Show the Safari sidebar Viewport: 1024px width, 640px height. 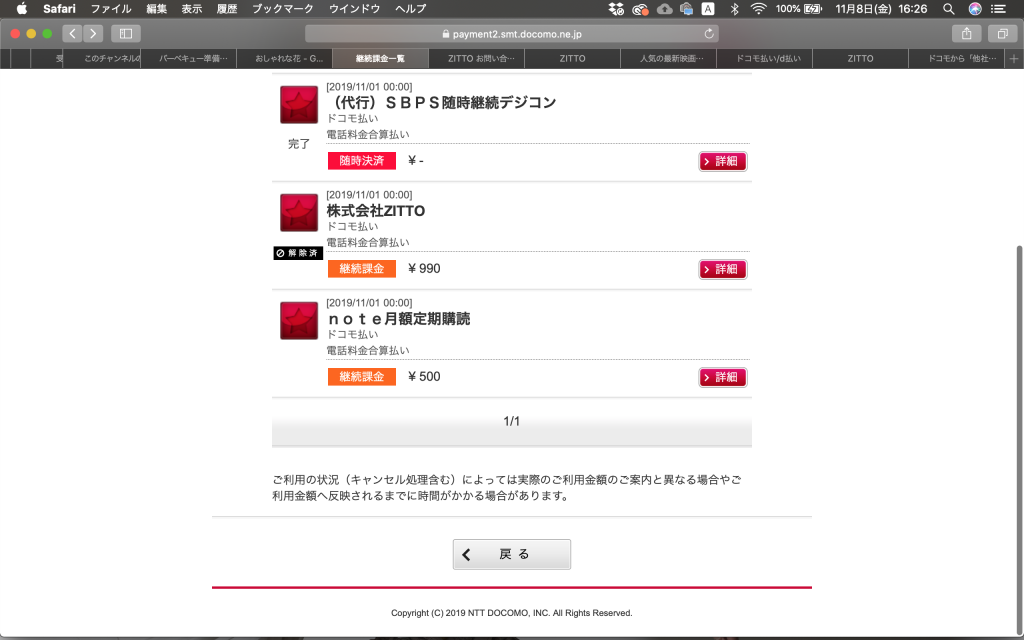(x=126, y=33)
